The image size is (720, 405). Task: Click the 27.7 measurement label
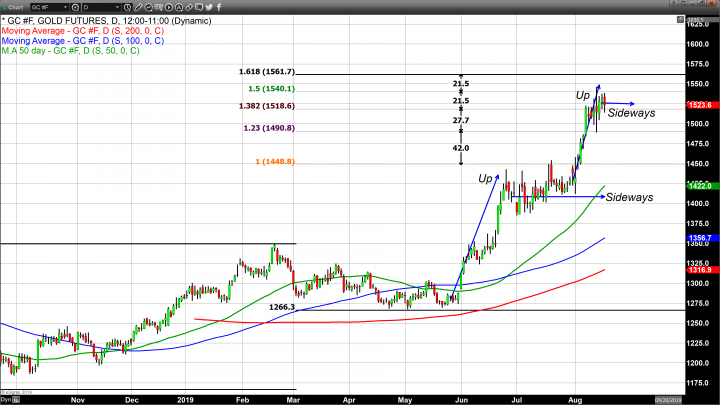coord(461,120)
